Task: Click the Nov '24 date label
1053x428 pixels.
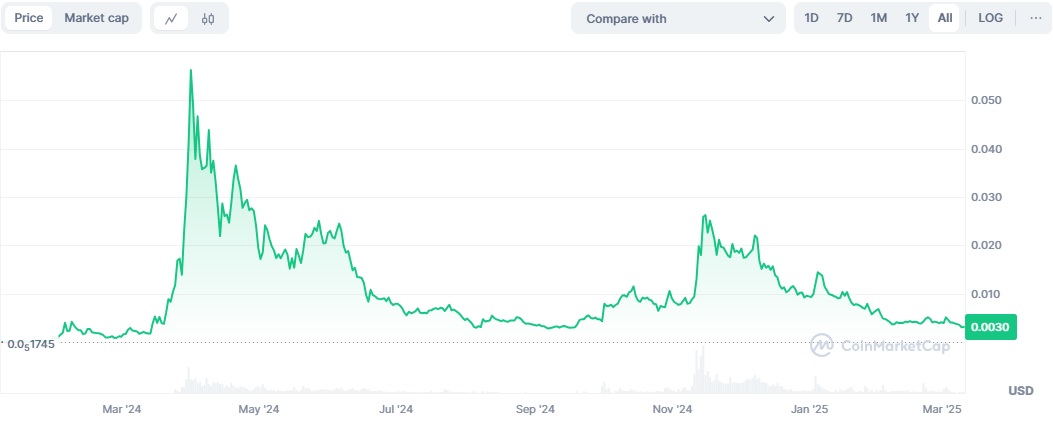Action: click(672, 409)
